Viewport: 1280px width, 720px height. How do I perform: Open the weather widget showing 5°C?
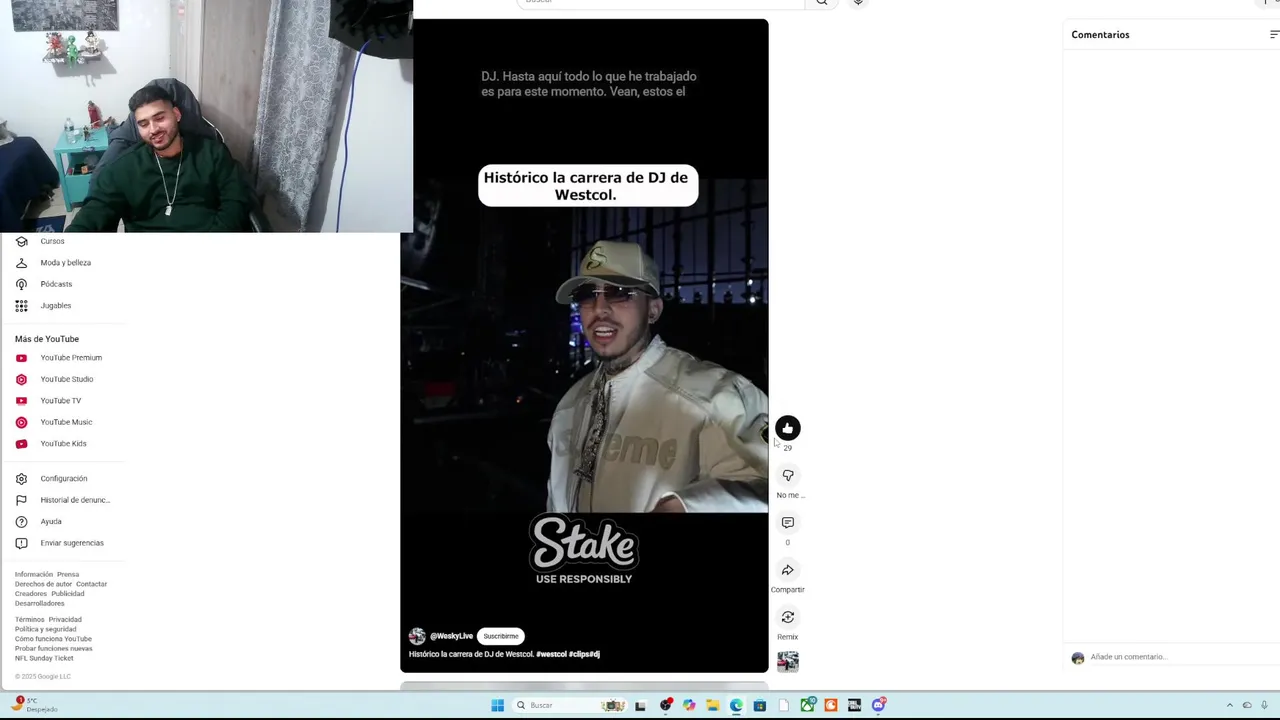(x=33, y=705)
